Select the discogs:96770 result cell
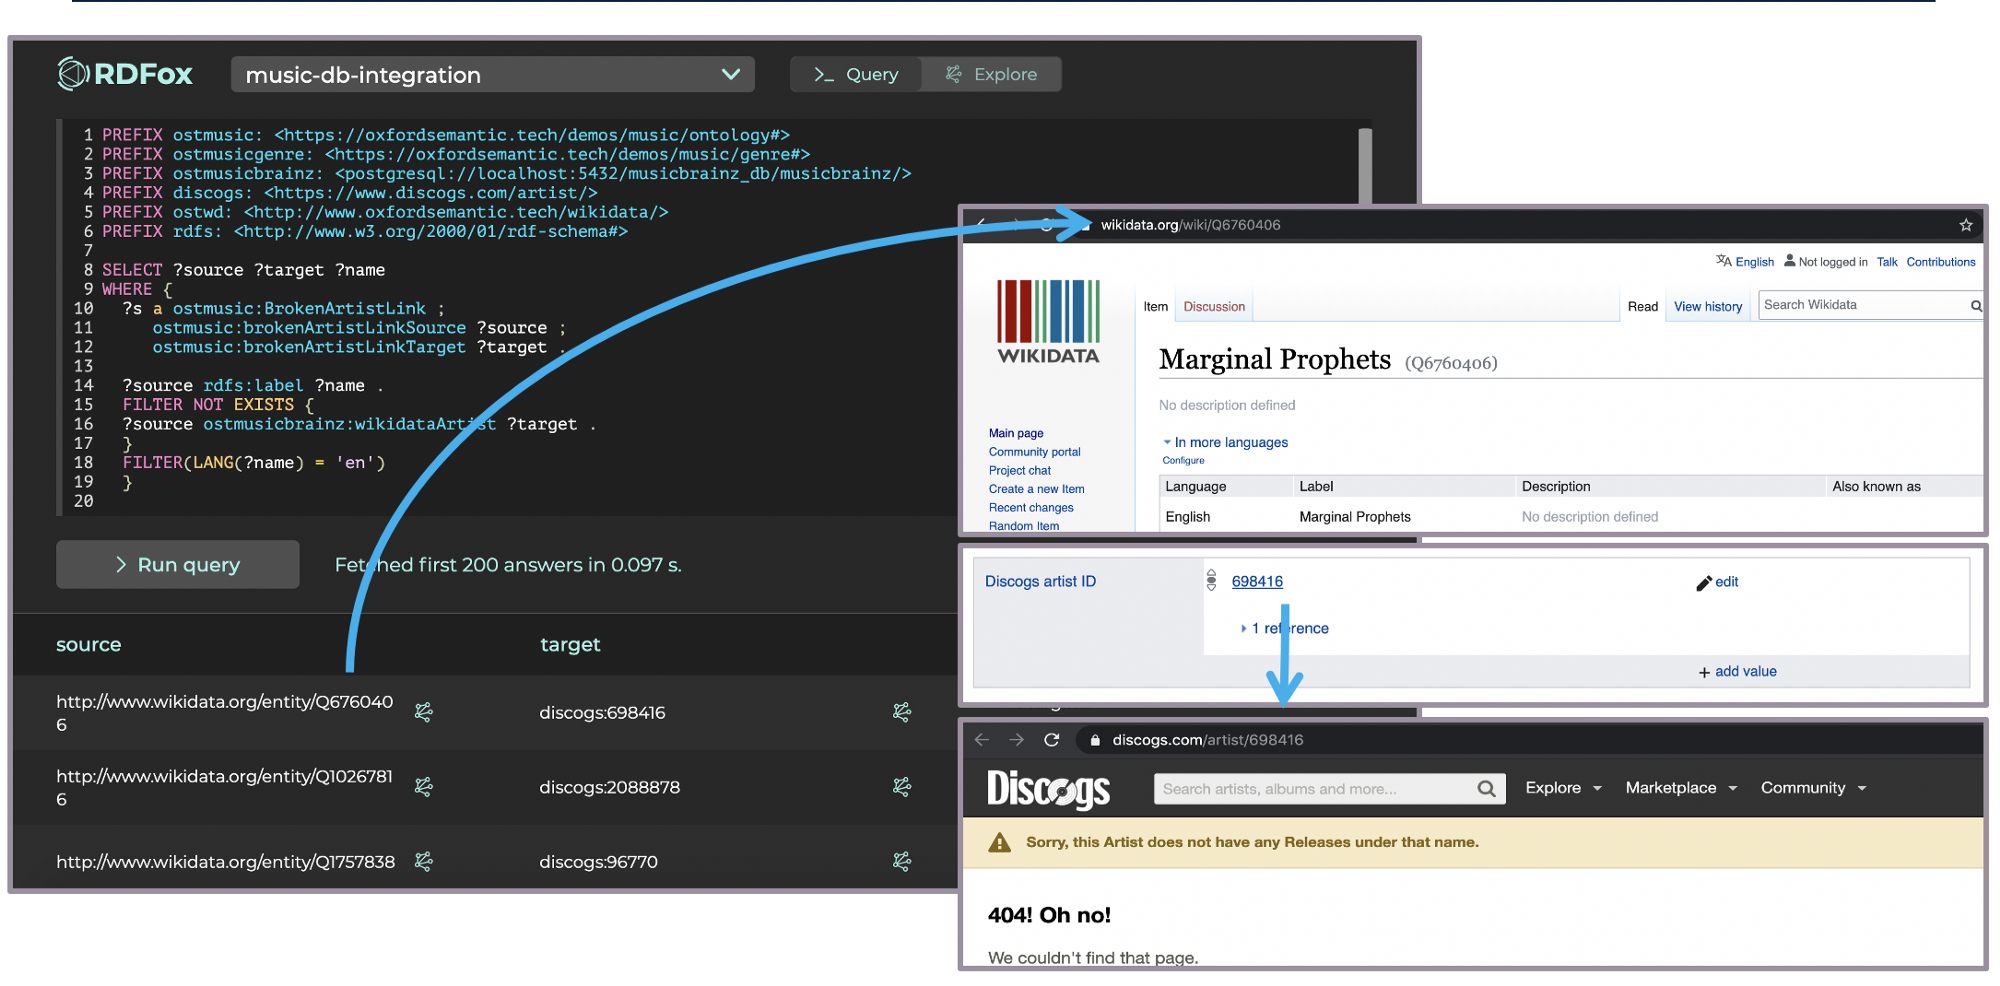The width and height of the screenshot is (2000, 986). point(598,862)
